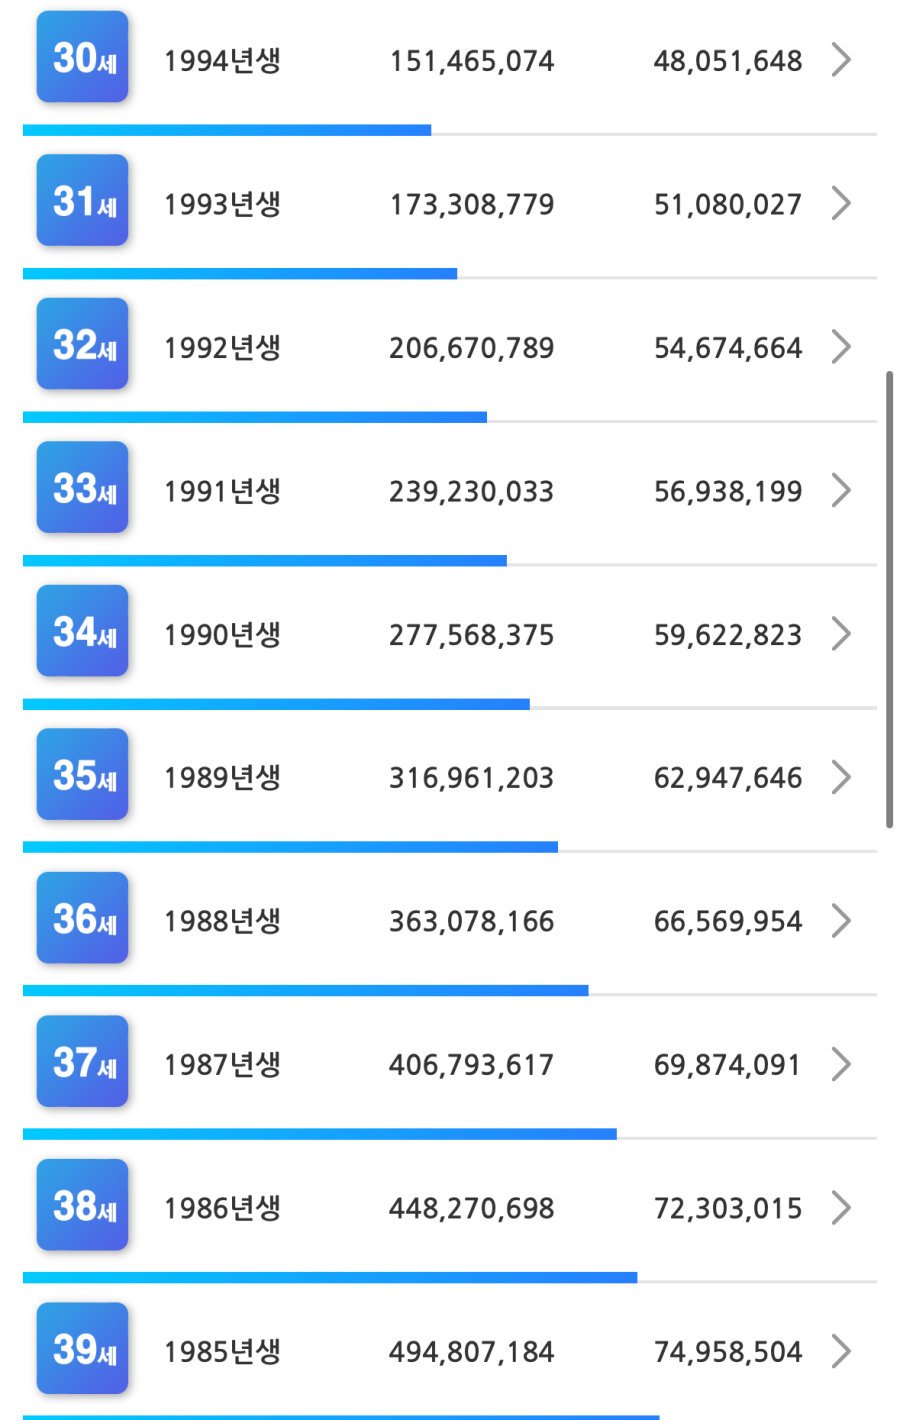Select the 36세 blue badge
The width and height of the screenshot is (900, 1420).
coord(83,919)
